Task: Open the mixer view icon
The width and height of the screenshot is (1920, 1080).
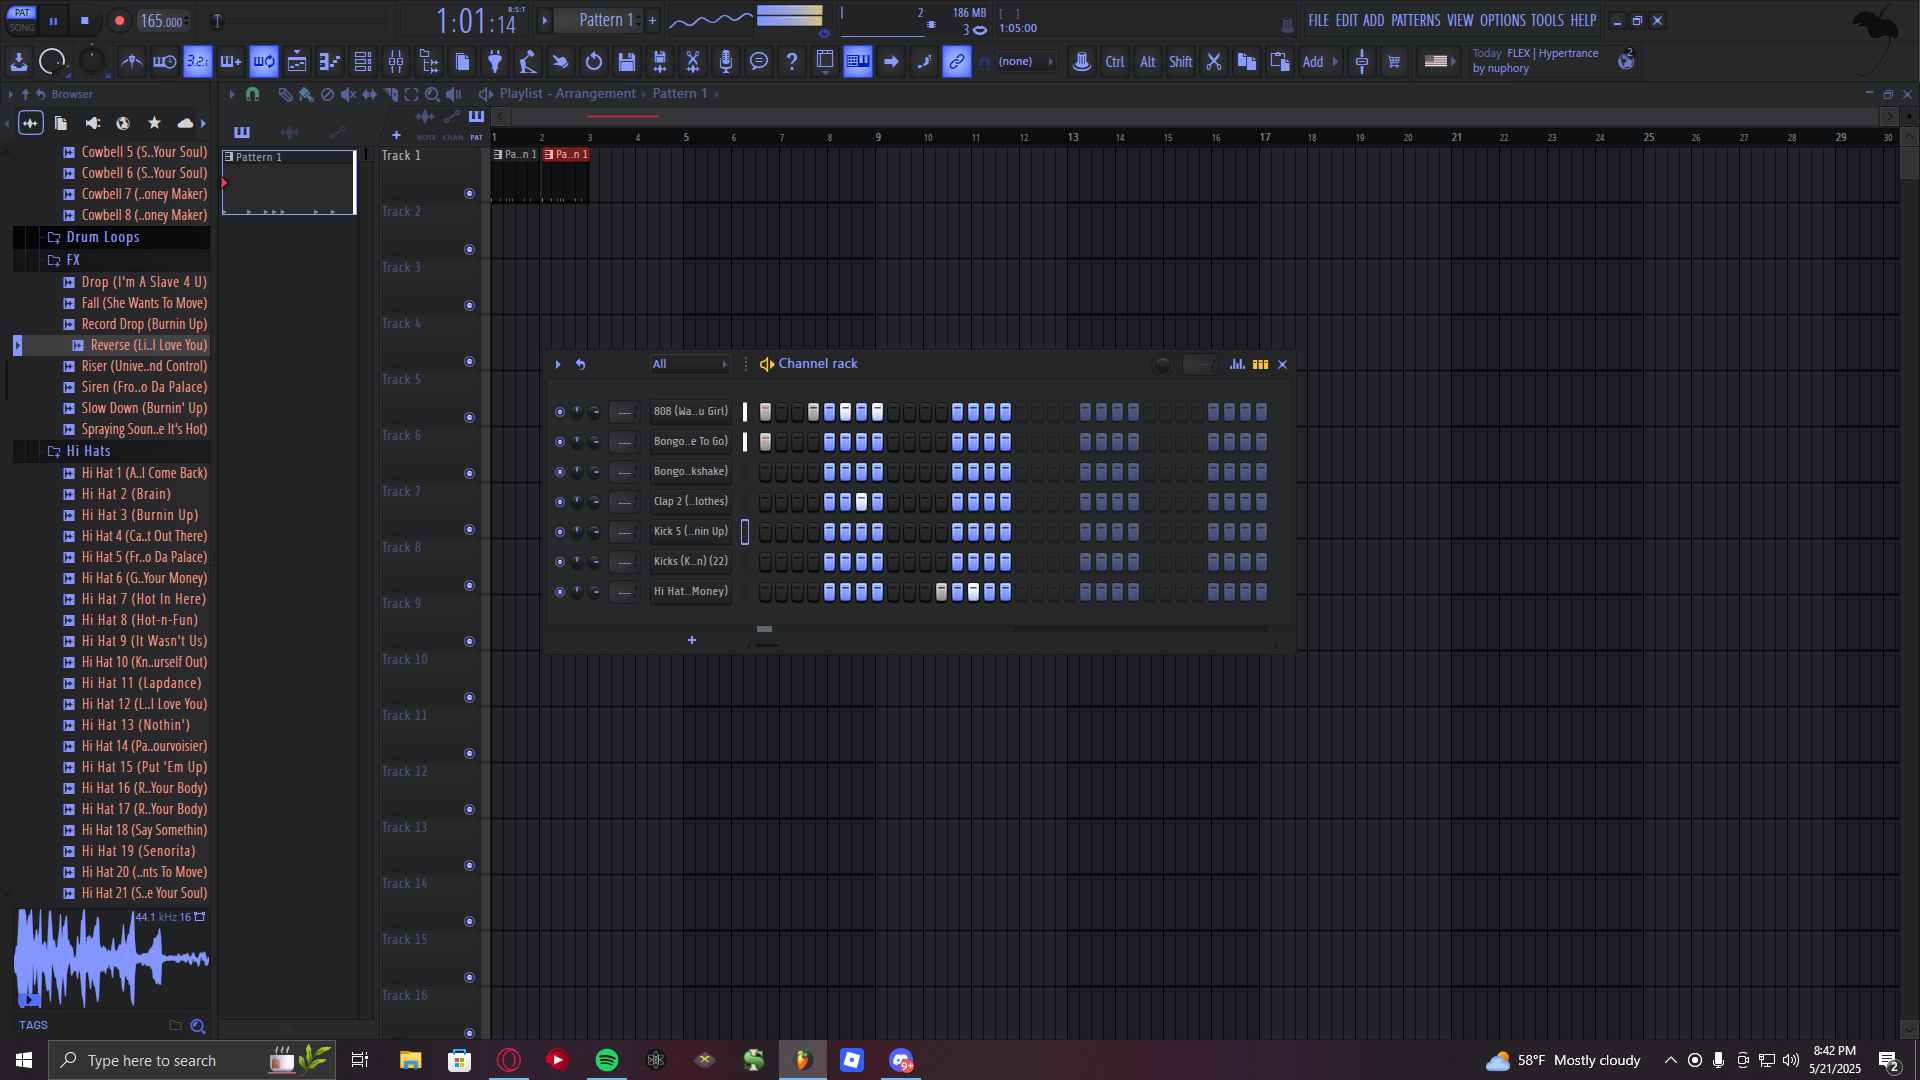Action: [396, 62]
